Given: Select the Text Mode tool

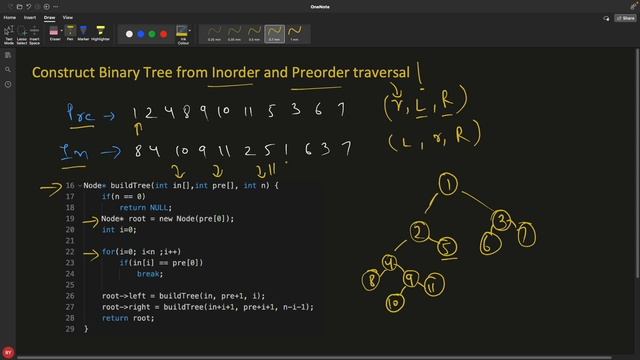Looking at the screenshot, I should point(9,35).
